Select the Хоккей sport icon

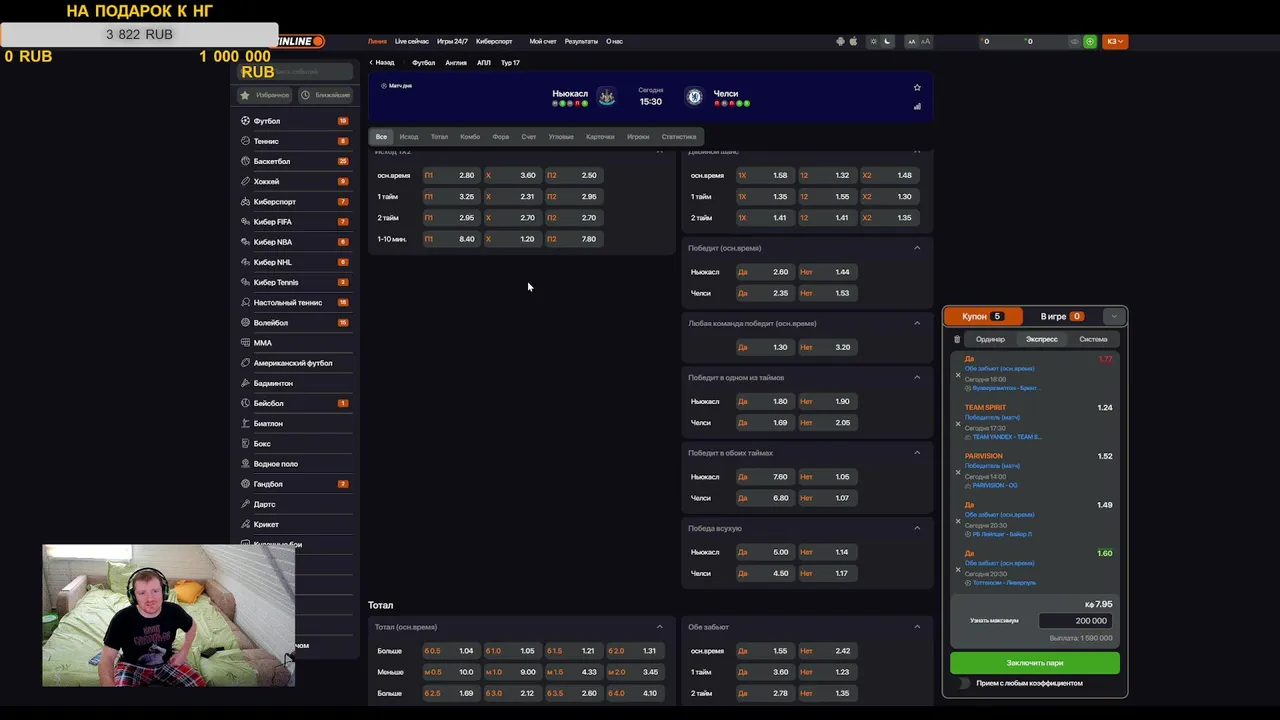[245, 181]
